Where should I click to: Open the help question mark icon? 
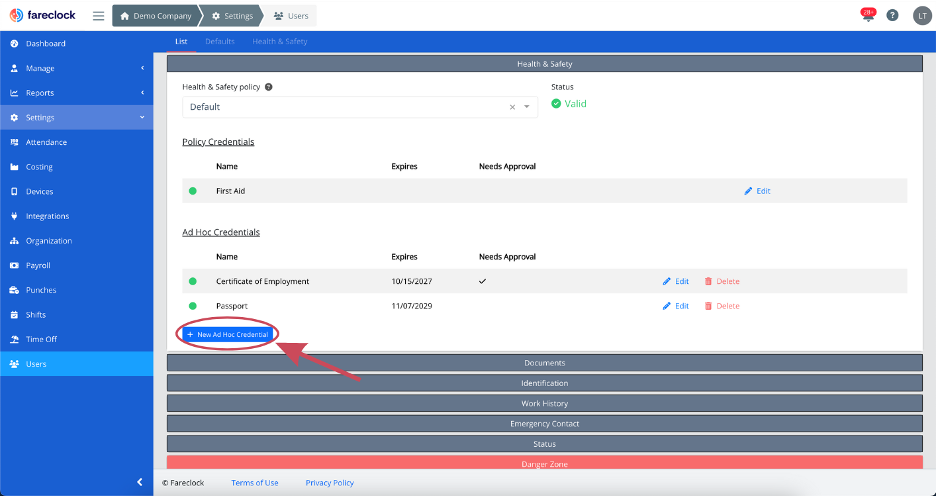tap(892, 16)
